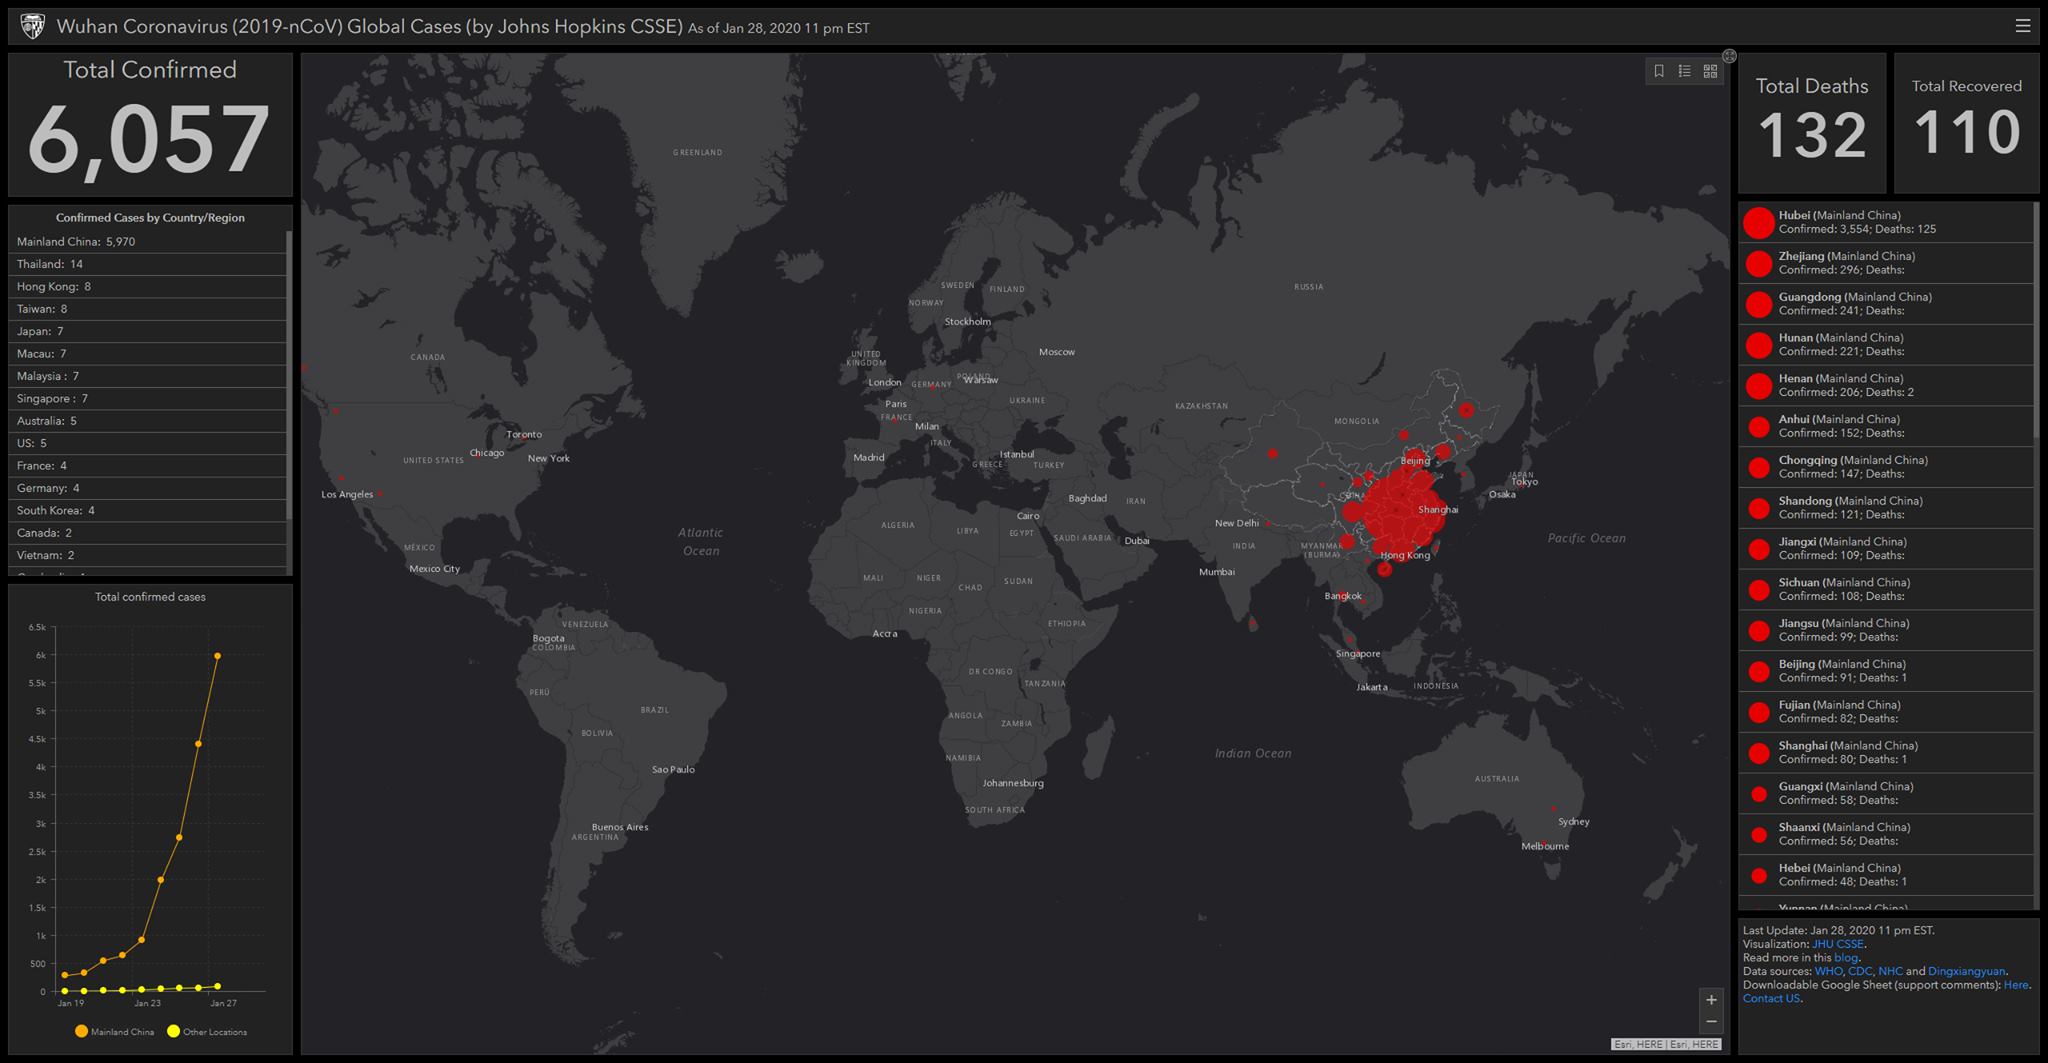
Task: Show the map legend list
Action: (x=1685, y=71)
